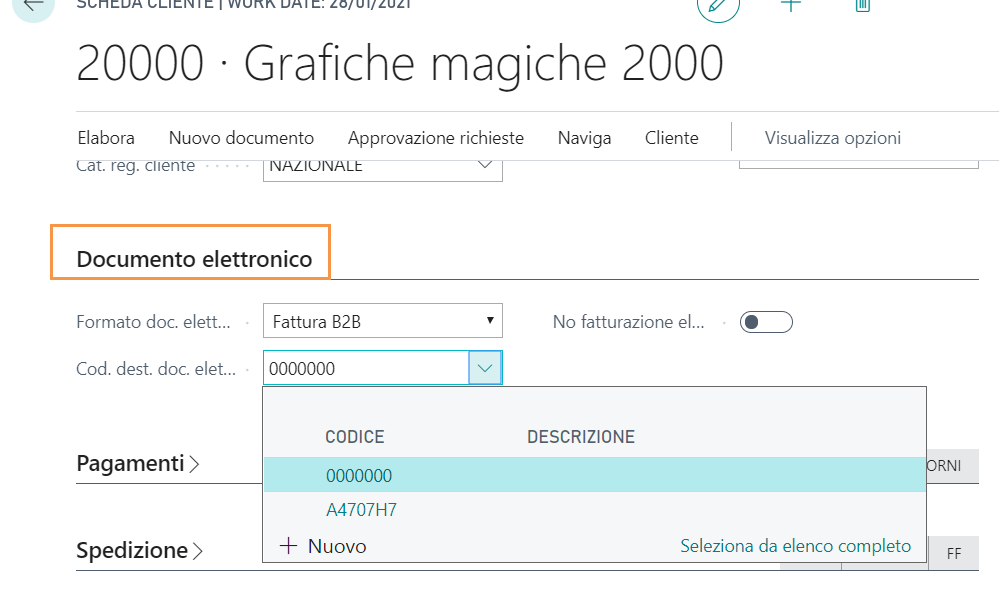Open the Cliente menu
The height and width of the screenshot is (605, 999).
point(671,138)
